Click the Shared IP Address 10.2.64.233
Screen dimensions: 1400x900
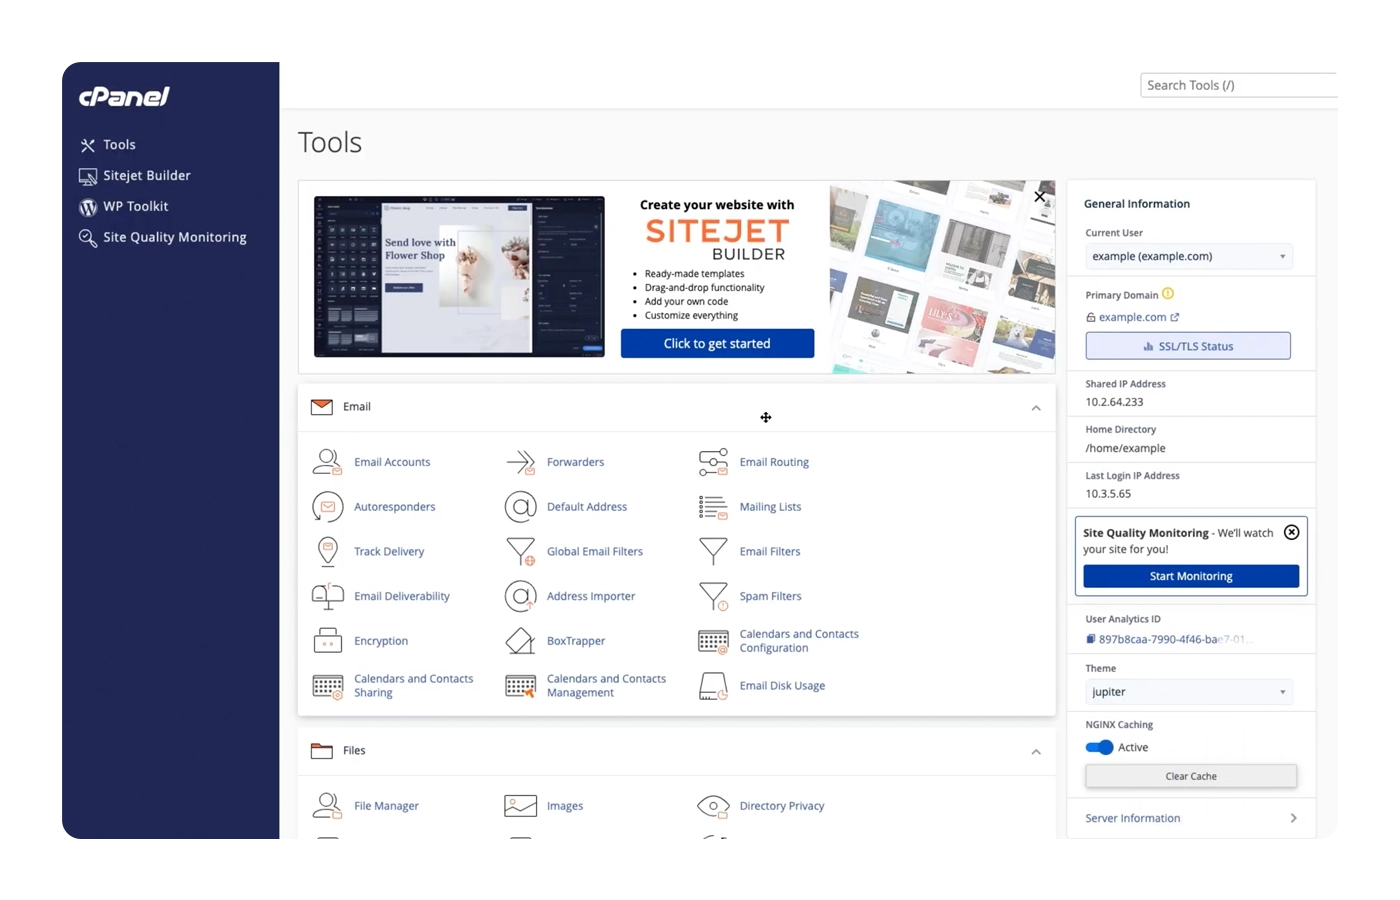point(1114,402)
